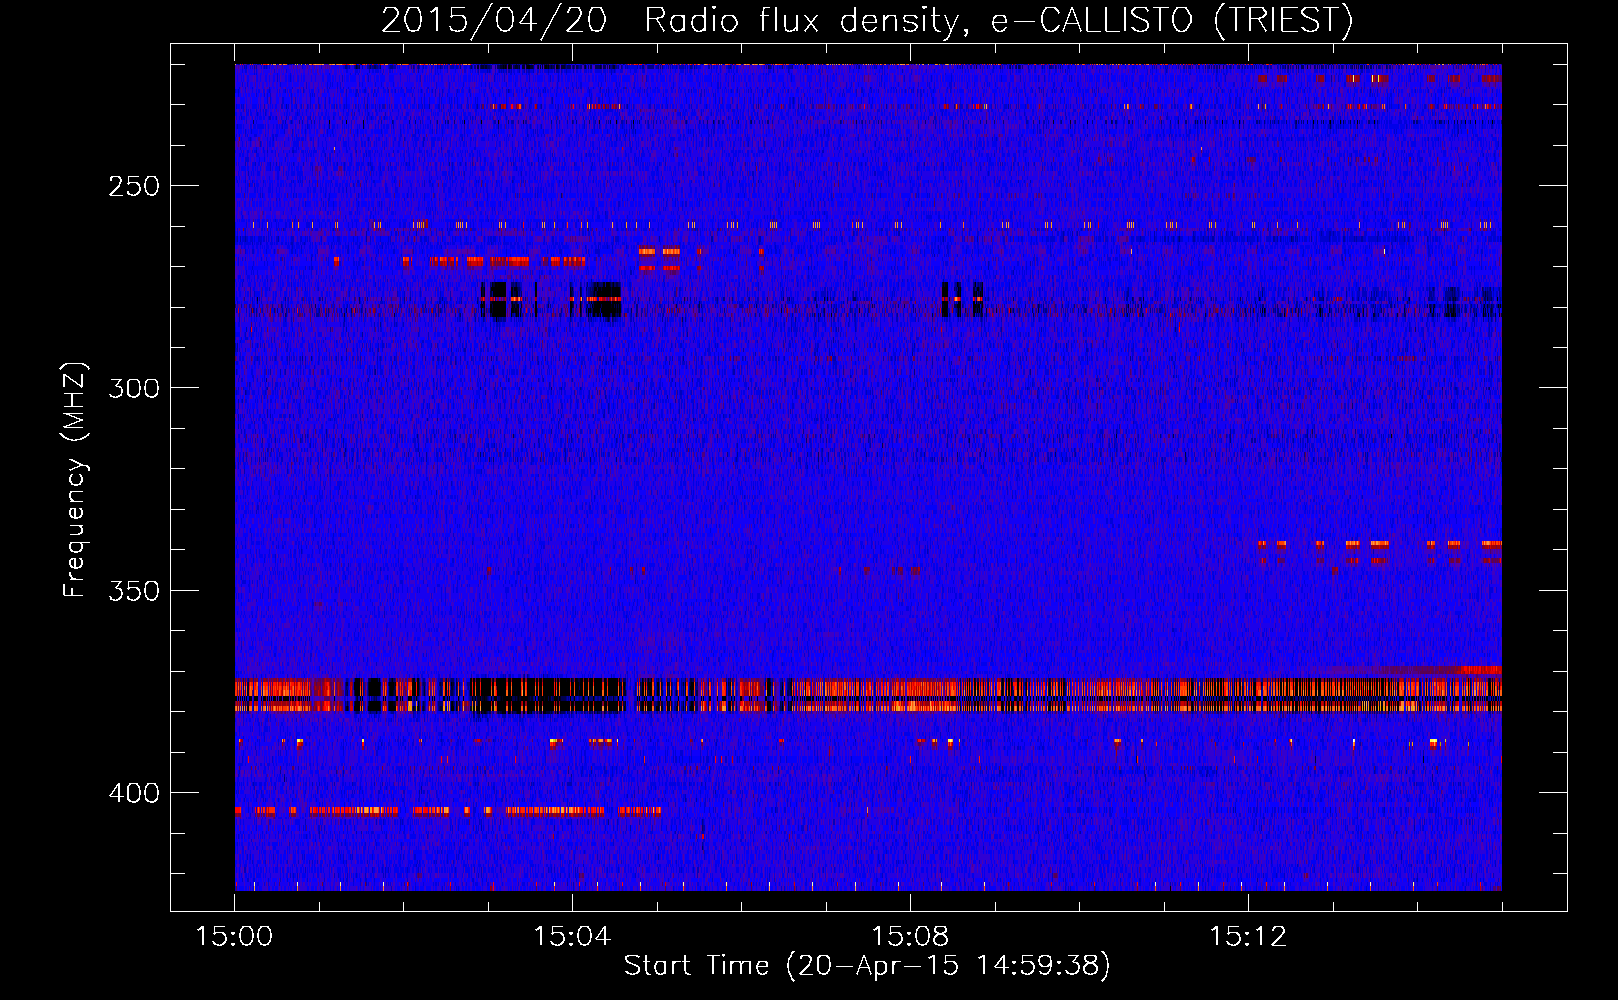Click the 15:00 time tick label
The width and height of the screenshot is (1618, 1000).
pos(234,937)
